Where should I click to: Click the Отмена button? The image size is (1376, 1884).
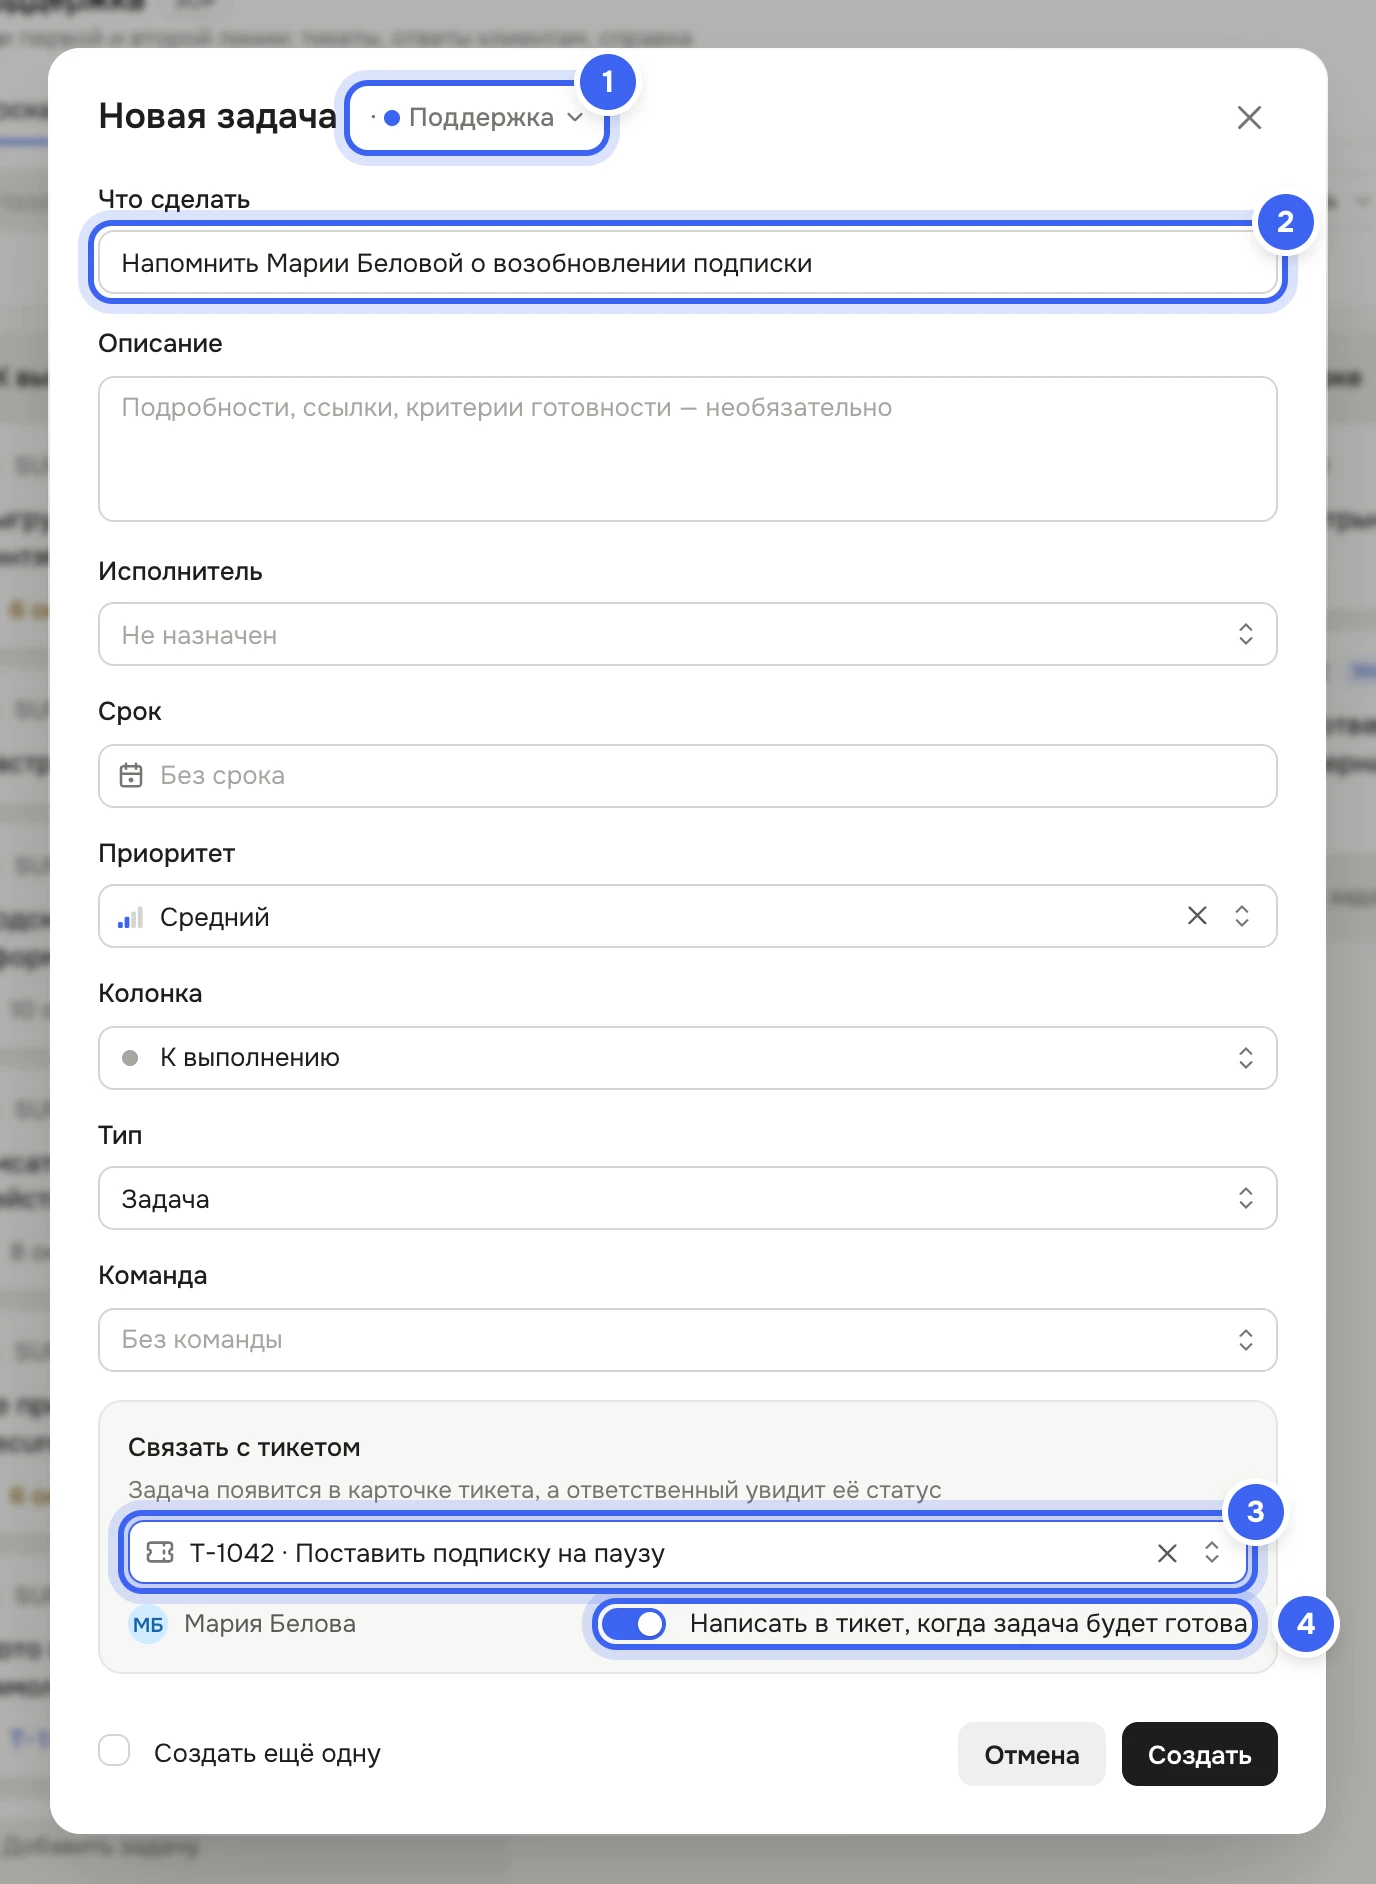(x=1032, y=1754)
